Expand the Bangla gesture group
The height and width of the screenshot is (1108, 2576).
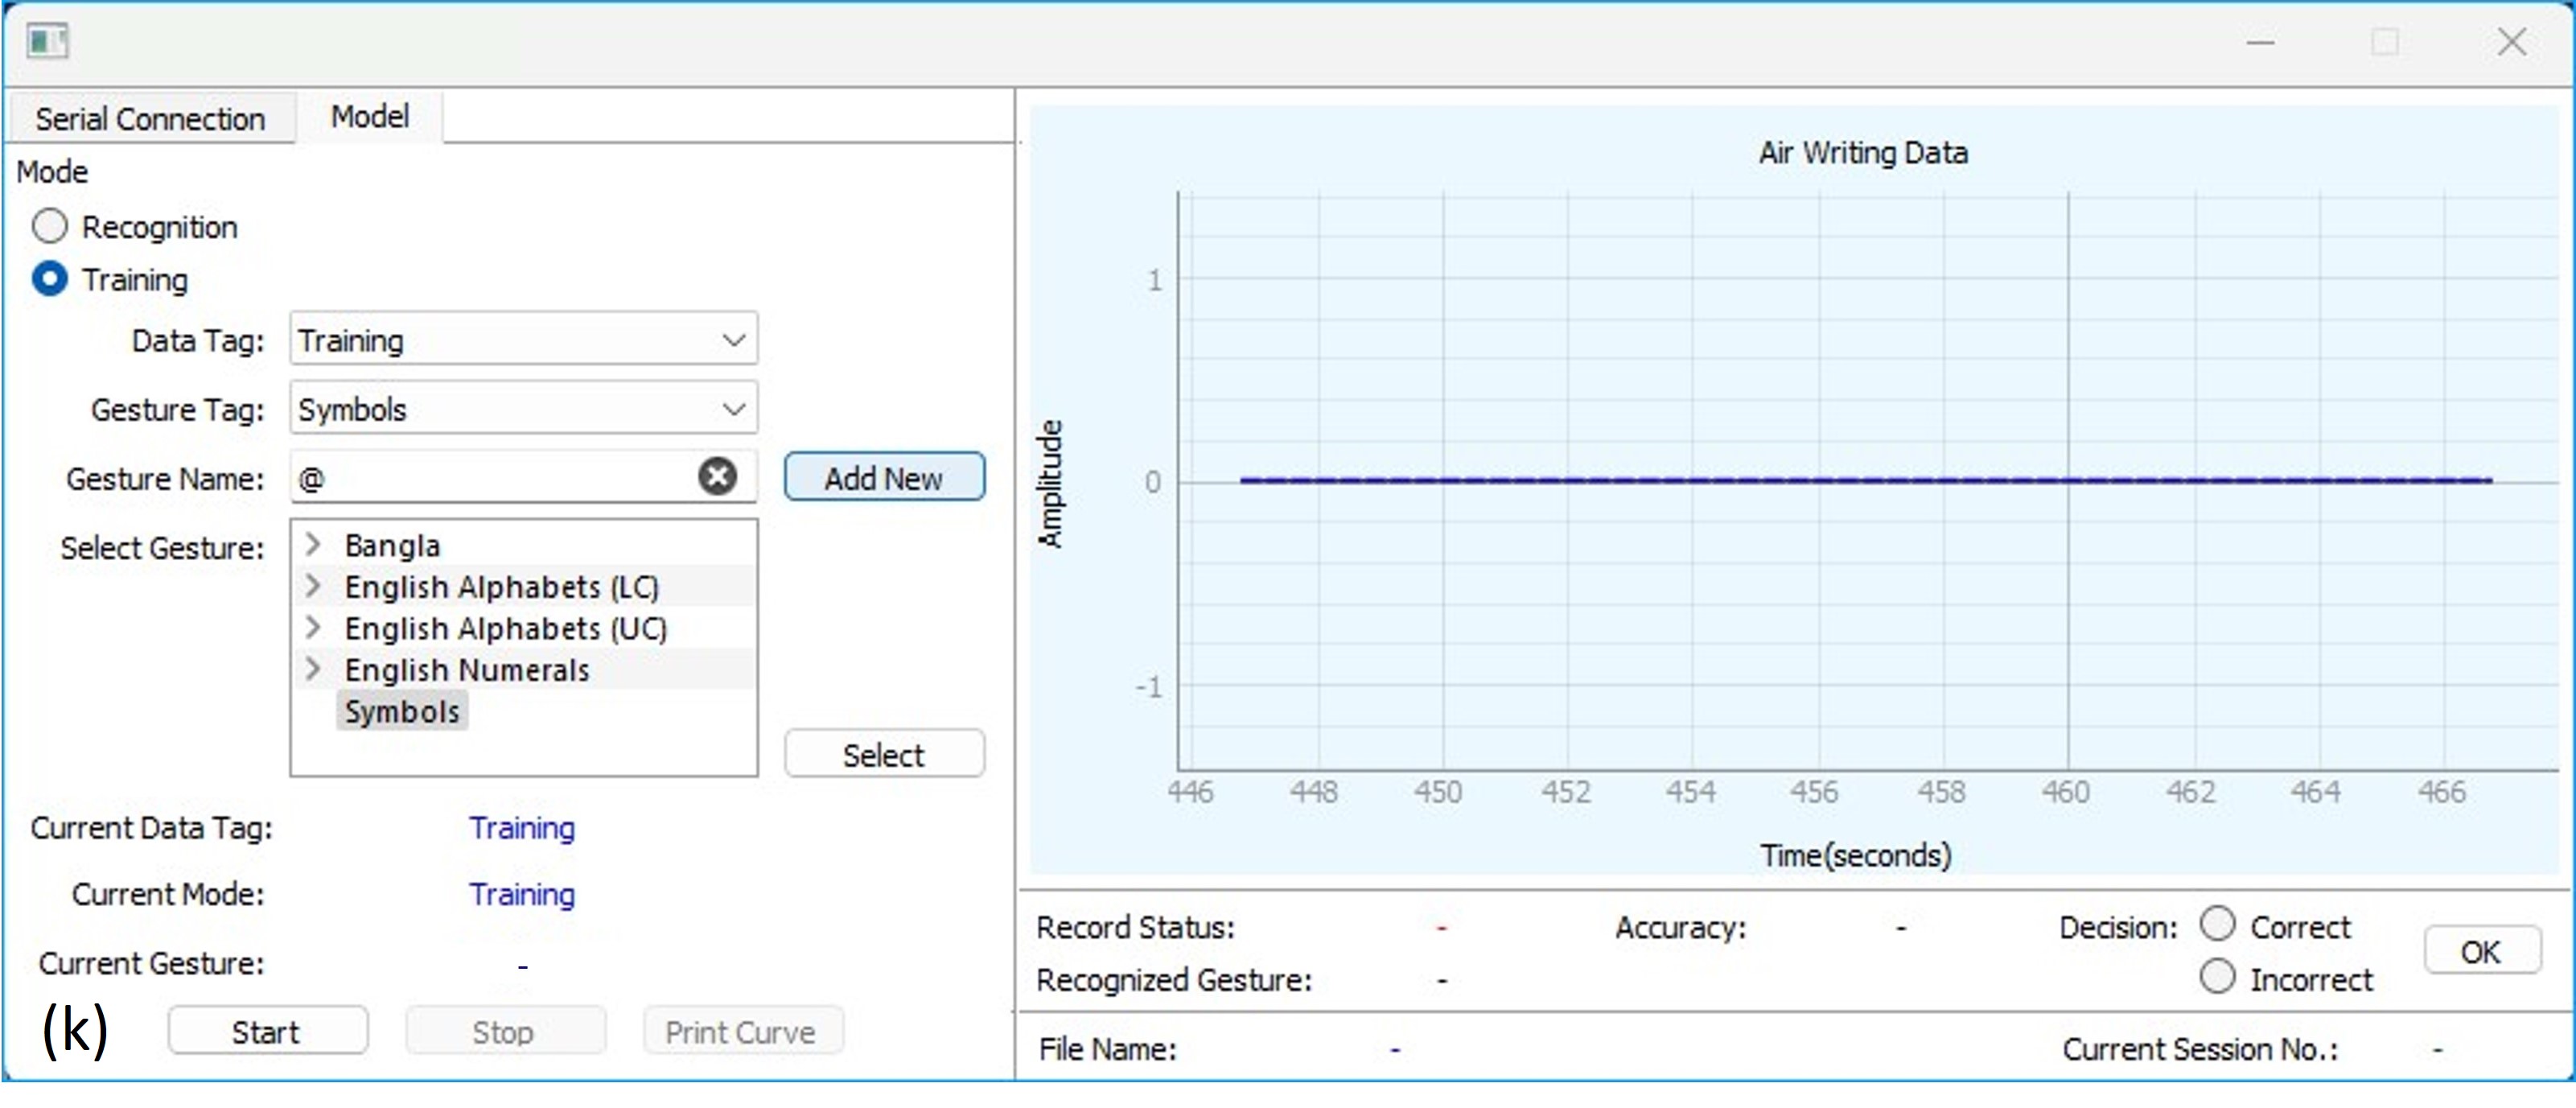click(x=313, y=544)
